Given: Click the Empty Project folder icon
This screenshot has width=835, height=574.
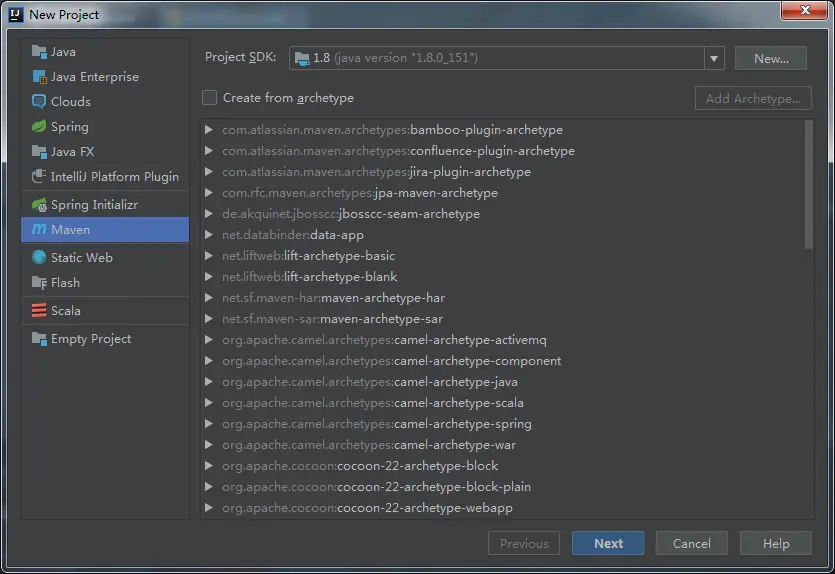Looking at the screenshot, I should coord(39,339).
